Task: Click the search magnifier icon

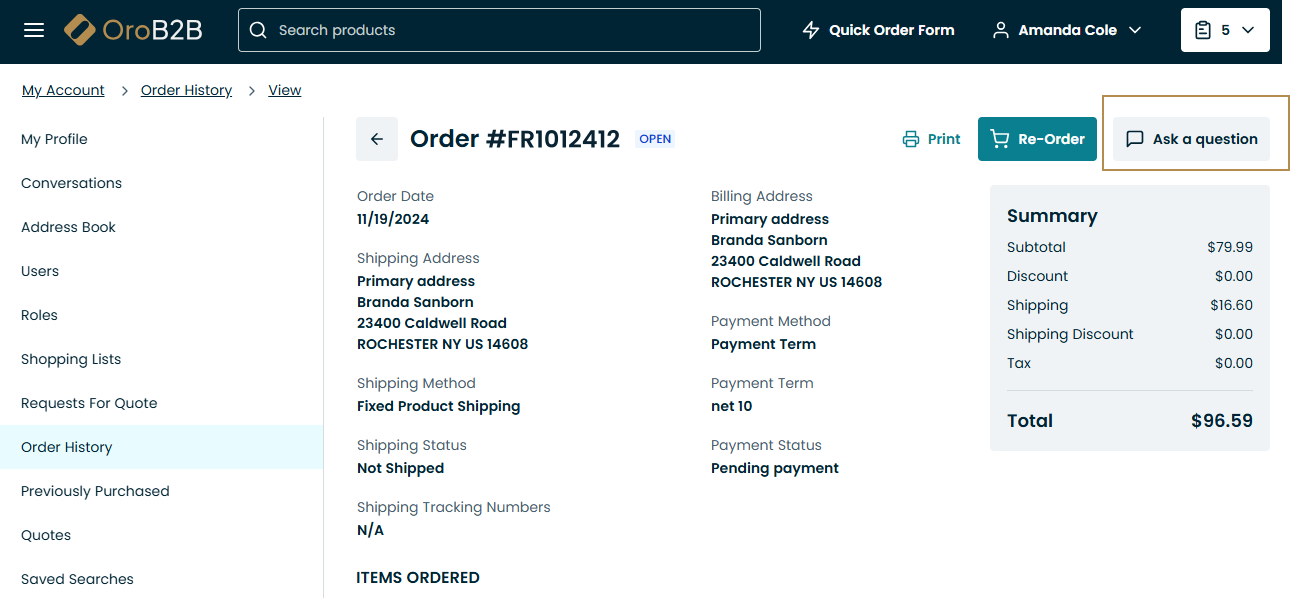Action: click(x=258, y=30)
